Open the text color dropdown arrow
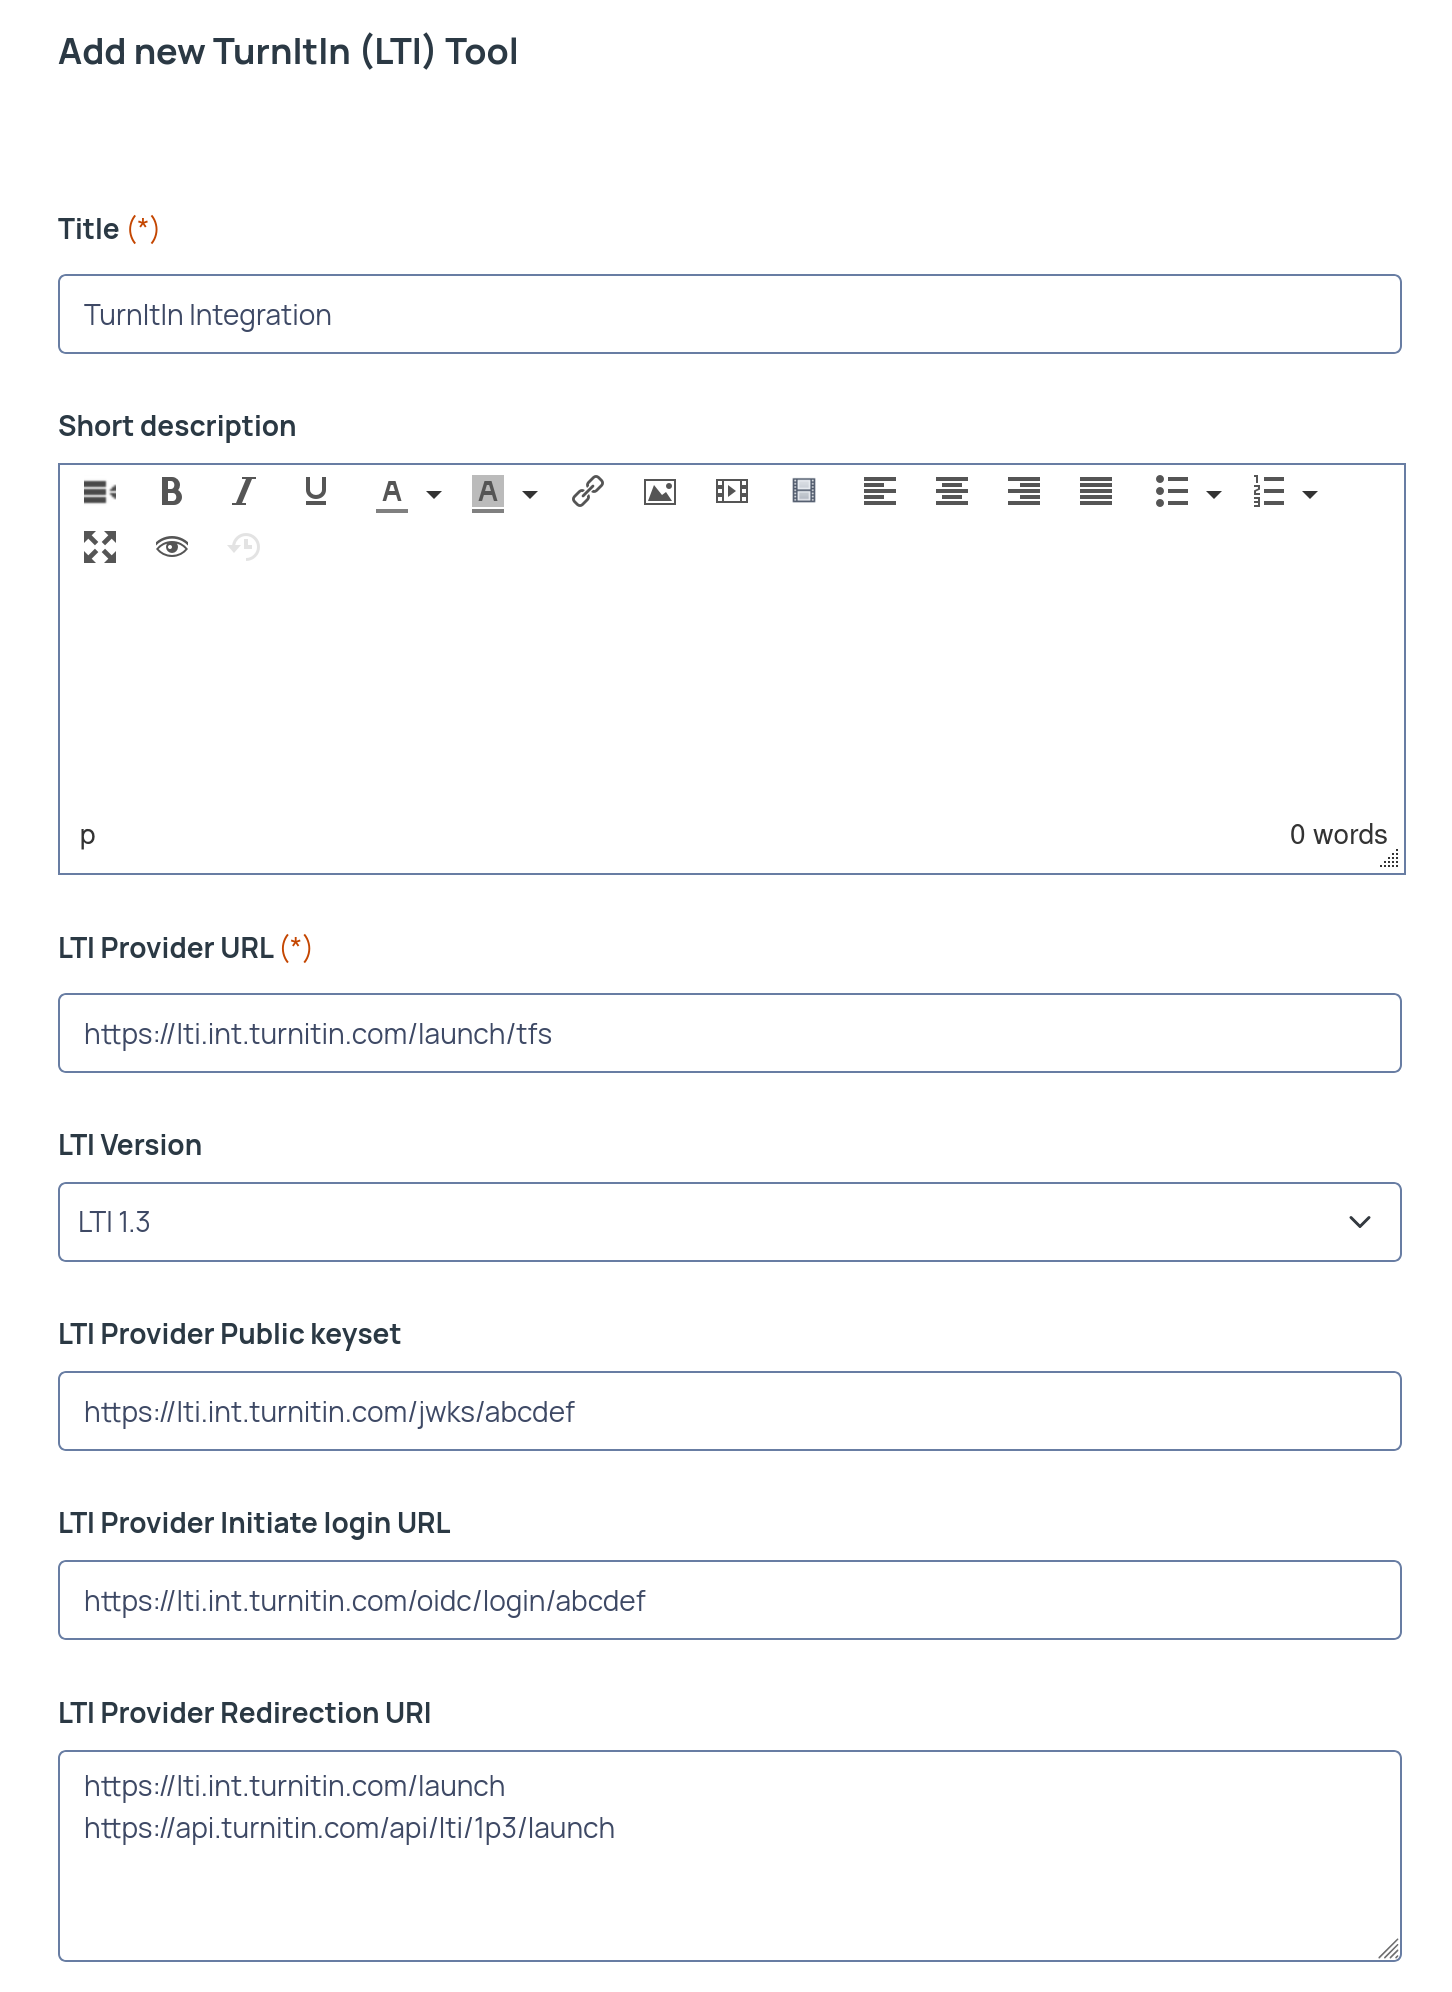This screenshot has height=1992, width=1452. 434,494
